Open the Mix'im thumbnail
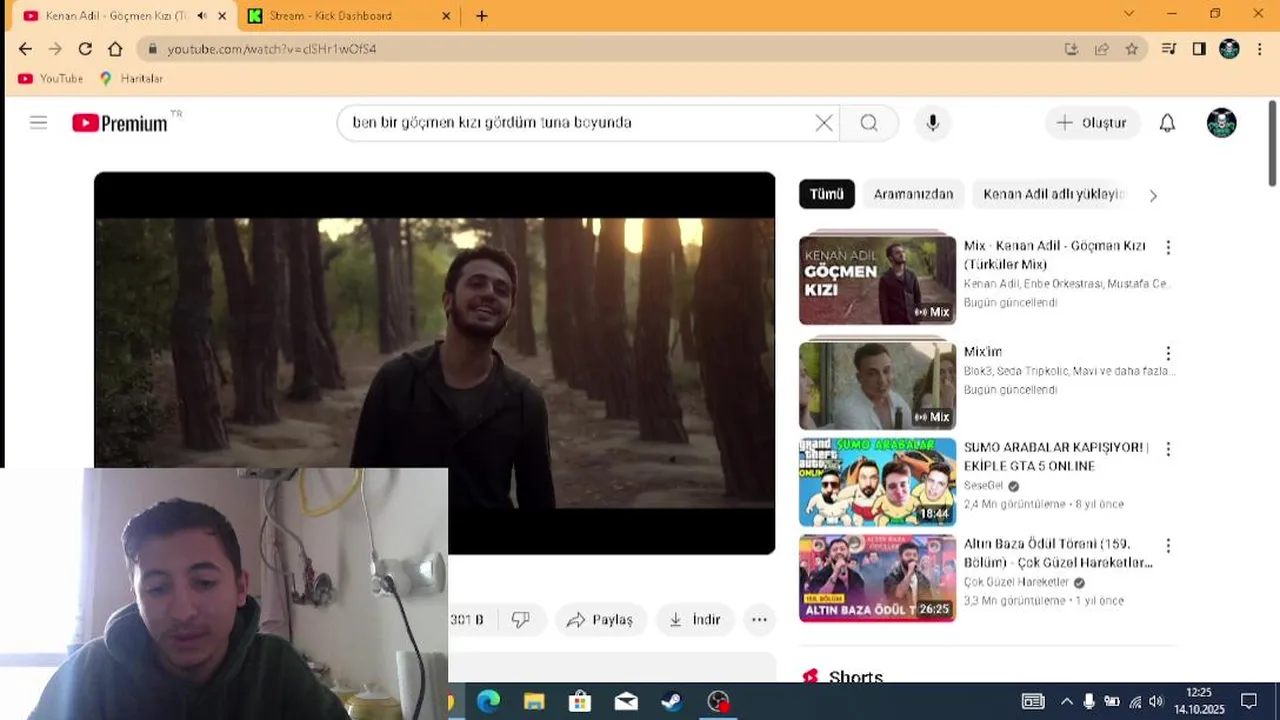This screenshot has height=720, width=1280. (877, 386)
